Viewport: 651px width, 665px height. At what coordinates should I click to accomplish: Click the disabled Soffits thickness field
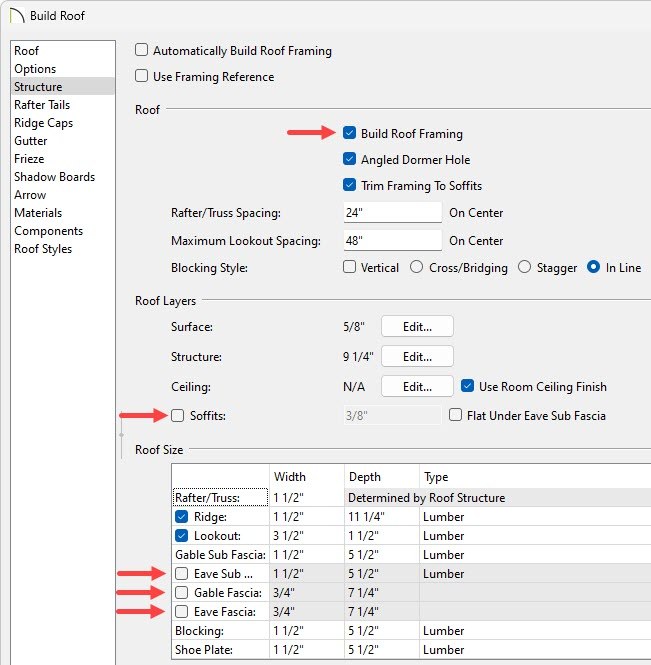(392, 416)
